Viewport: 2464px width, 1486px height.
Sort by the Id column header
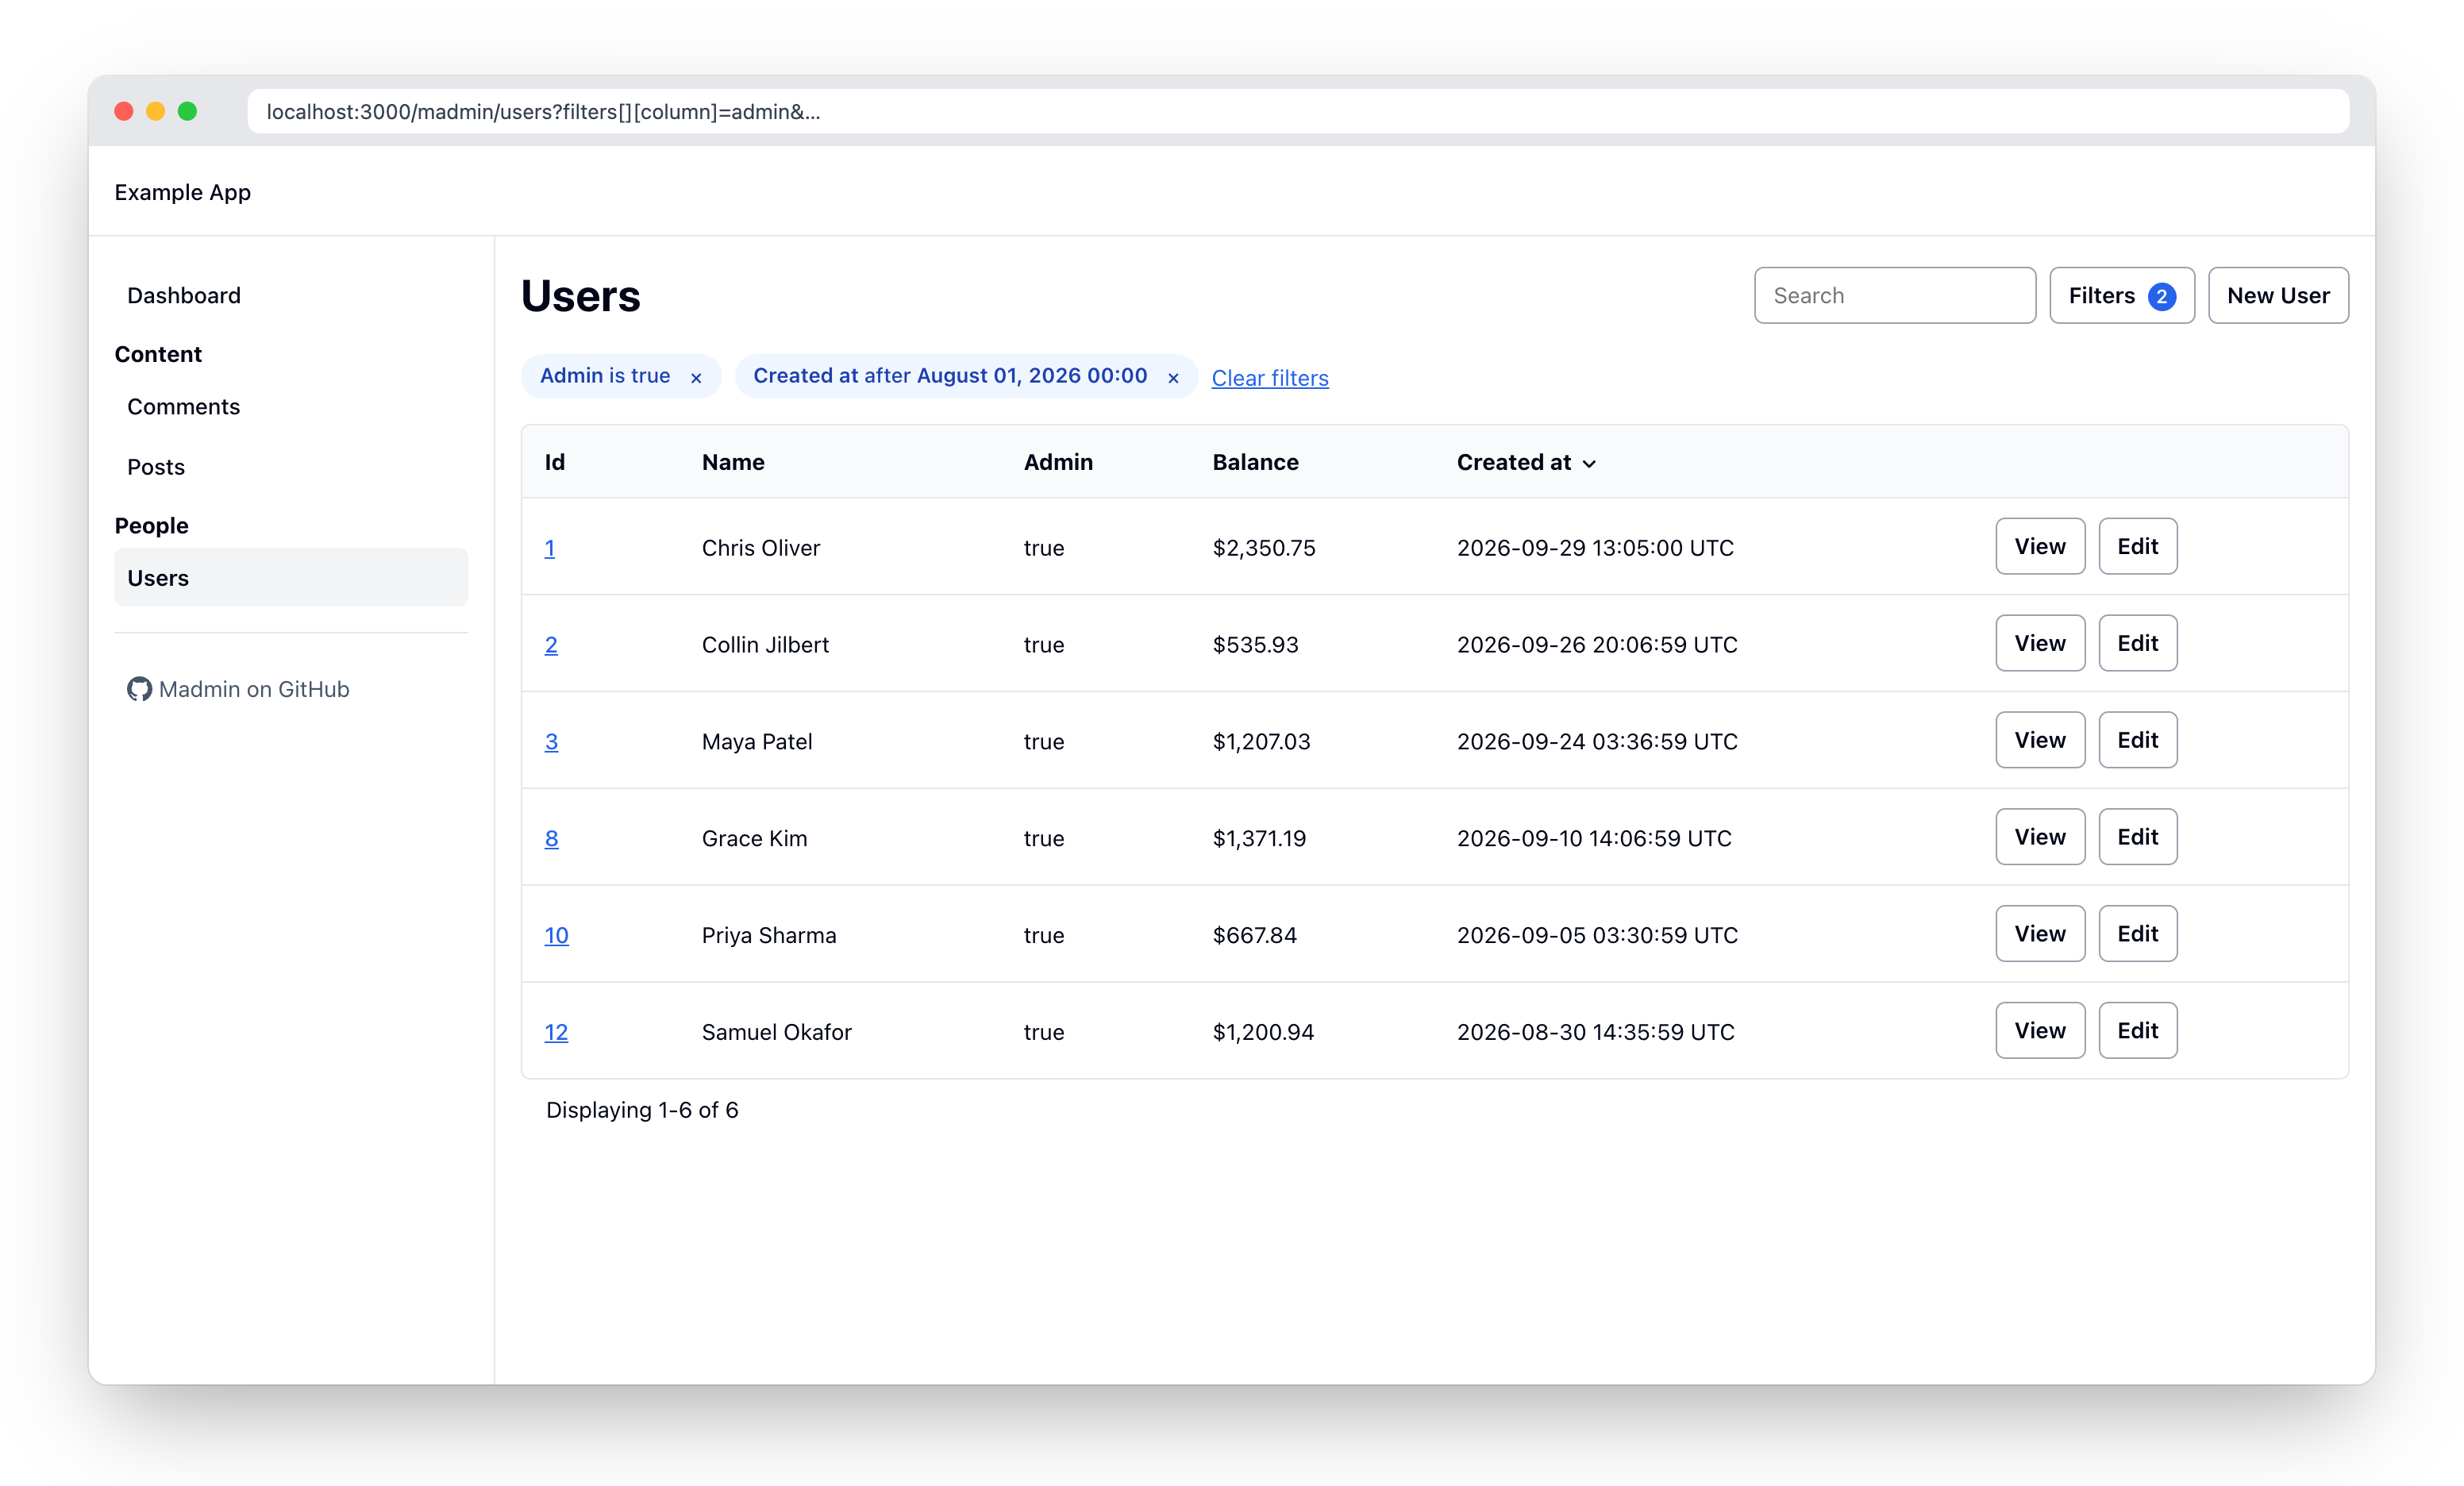coord(555,462)
